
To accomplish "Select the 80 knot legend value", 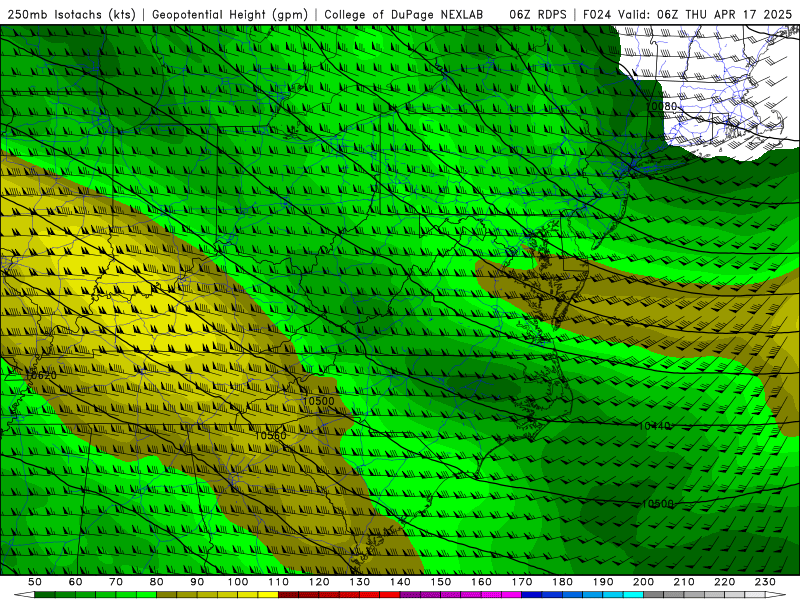I will (157, 582).
